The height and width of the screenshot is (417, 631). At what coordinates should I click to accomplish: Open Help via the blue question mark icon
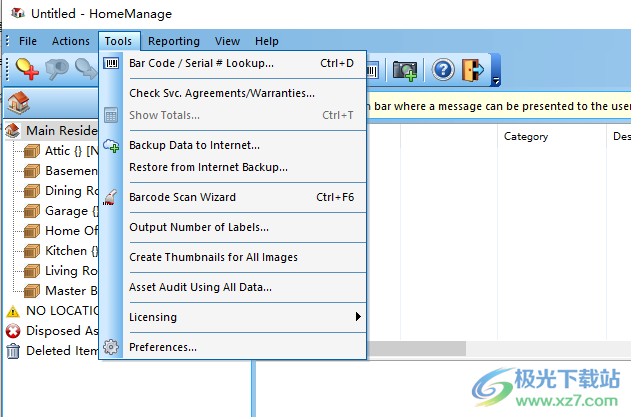(x=443, y=70)
